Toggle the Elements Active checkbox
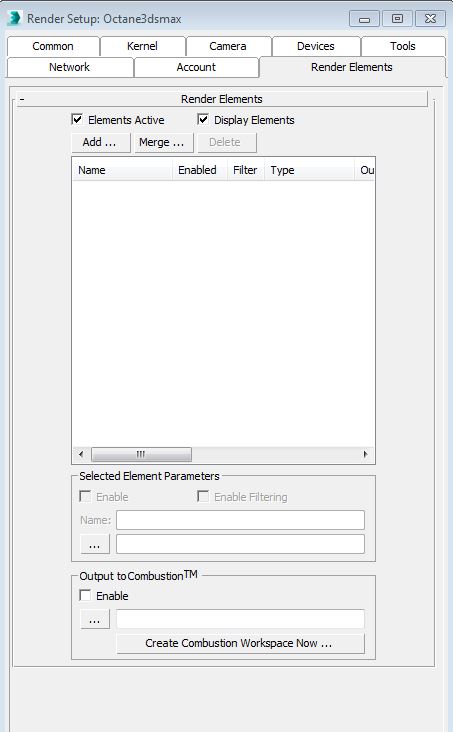Screen dimensions: 453x732 coord(78,120)
